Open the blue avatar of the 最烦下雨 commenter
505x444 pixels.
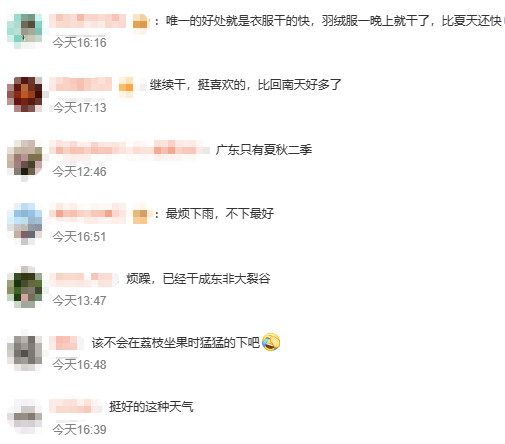(x=25, y=223)
